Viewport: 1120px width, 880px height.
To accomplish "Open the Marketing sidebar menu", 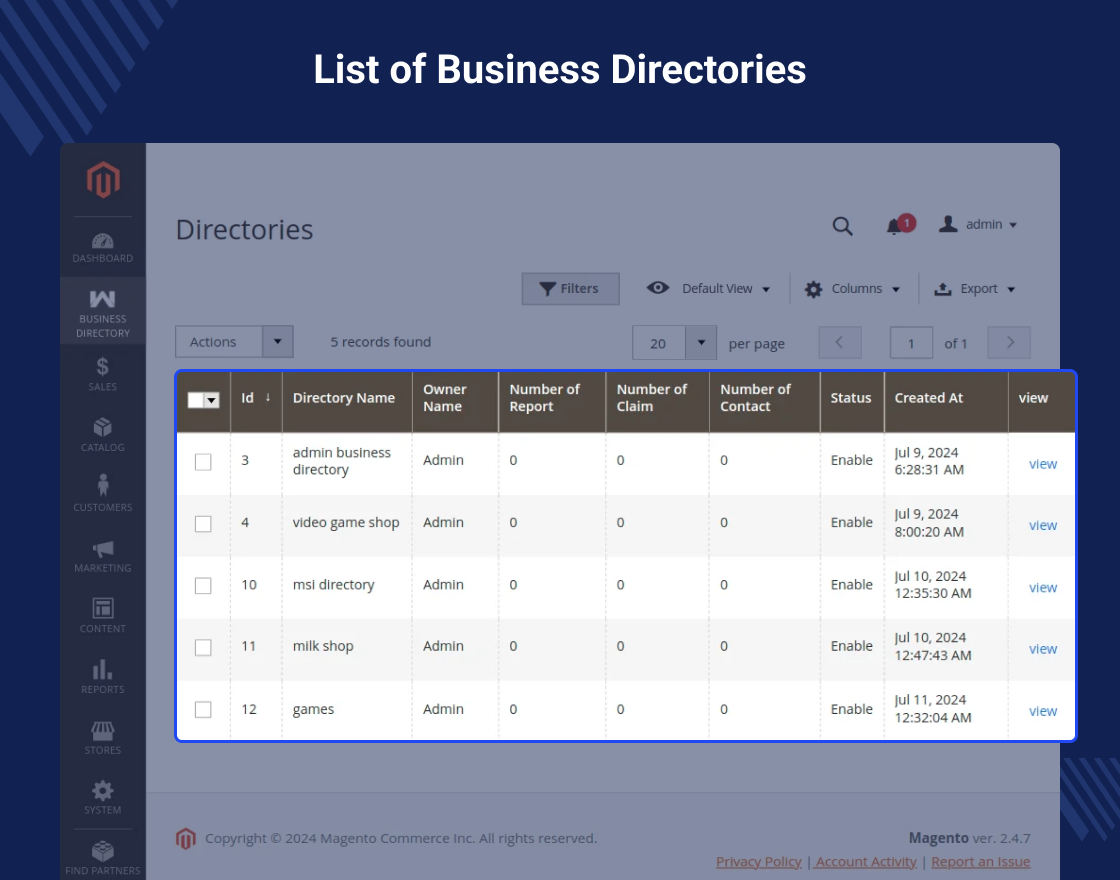I will click(x=103, y=556).
